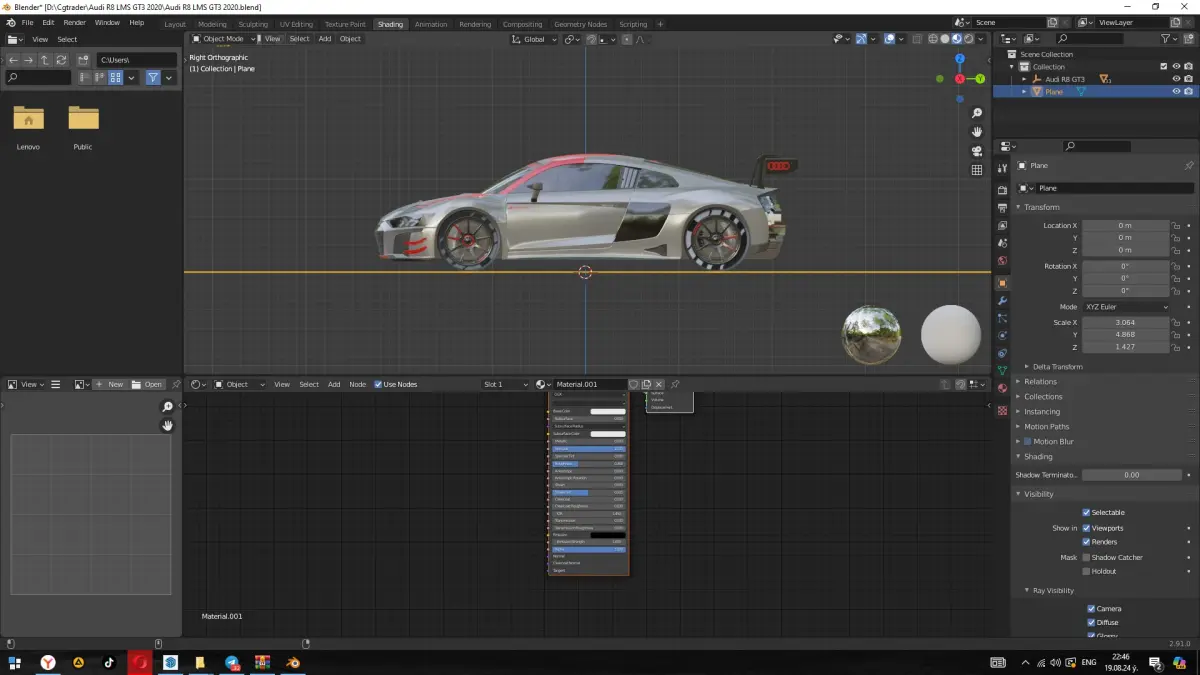Click the new material copy icon
Image resolution: width=1200 pixels, height=675 pixels.
click(x=646, y=384)
